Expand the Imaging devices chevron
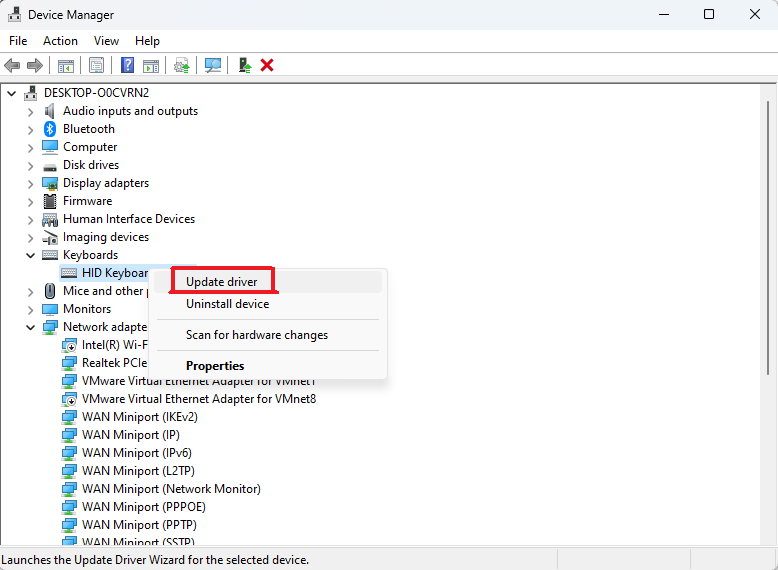 [x=31, y=238]
